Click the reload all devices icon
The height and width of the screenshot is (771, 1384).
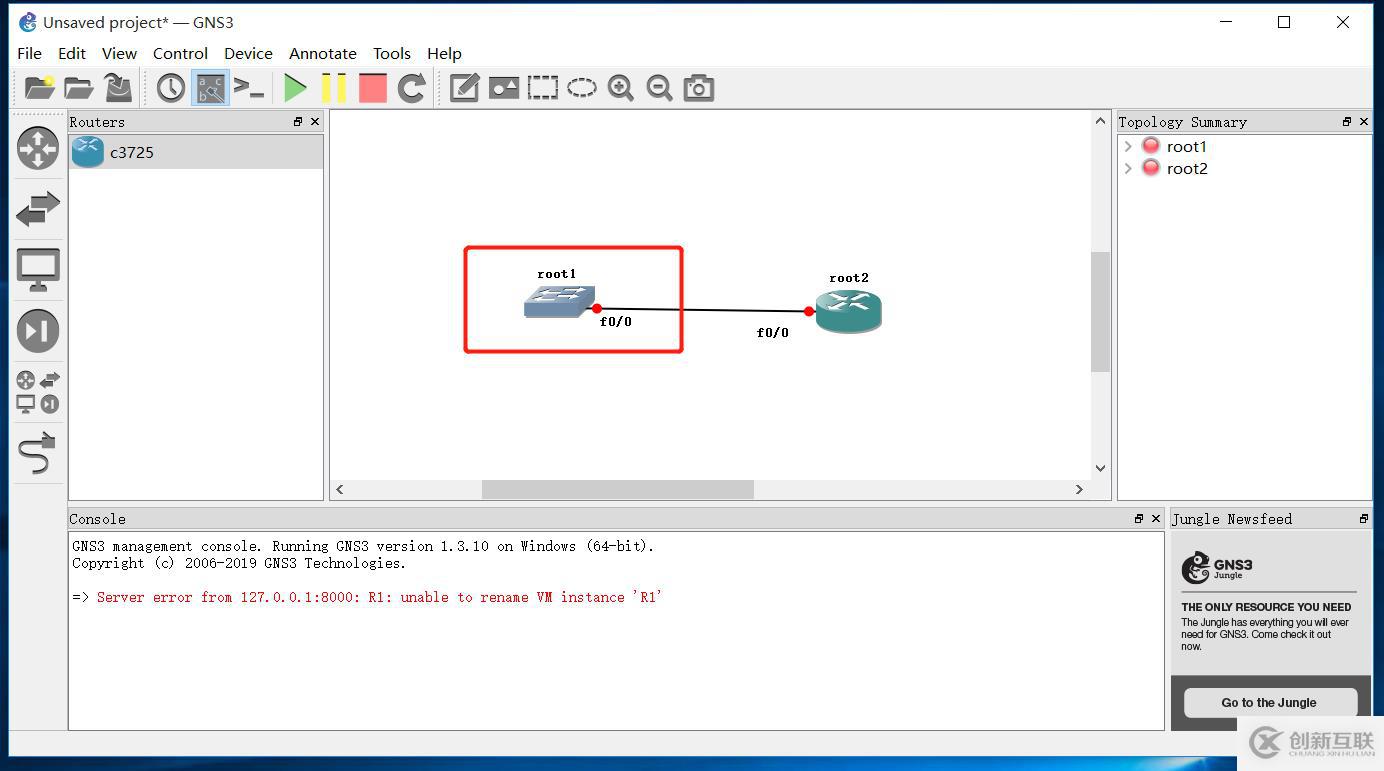coord(412,88)
